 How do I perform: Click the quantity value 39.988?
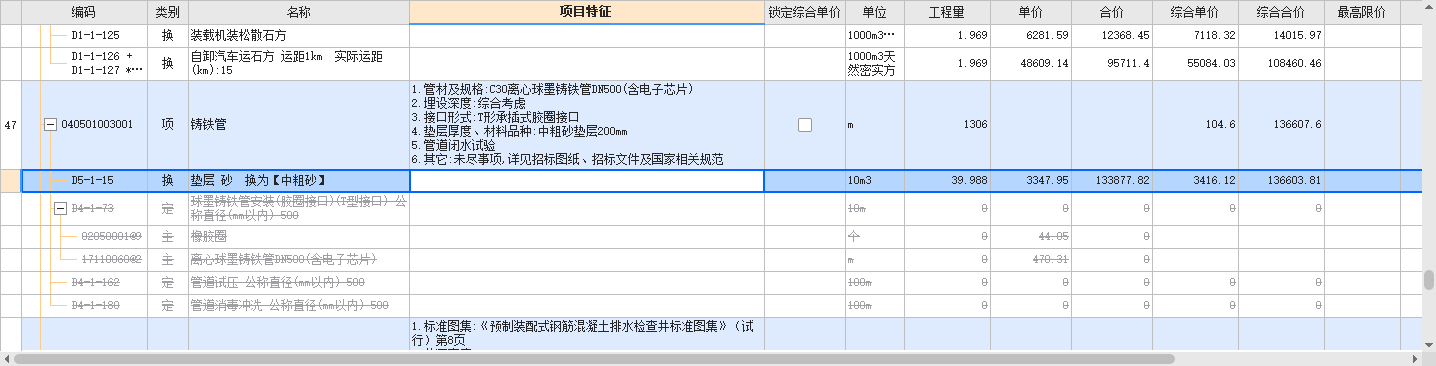pyautogui.click(x=969, y=181)
